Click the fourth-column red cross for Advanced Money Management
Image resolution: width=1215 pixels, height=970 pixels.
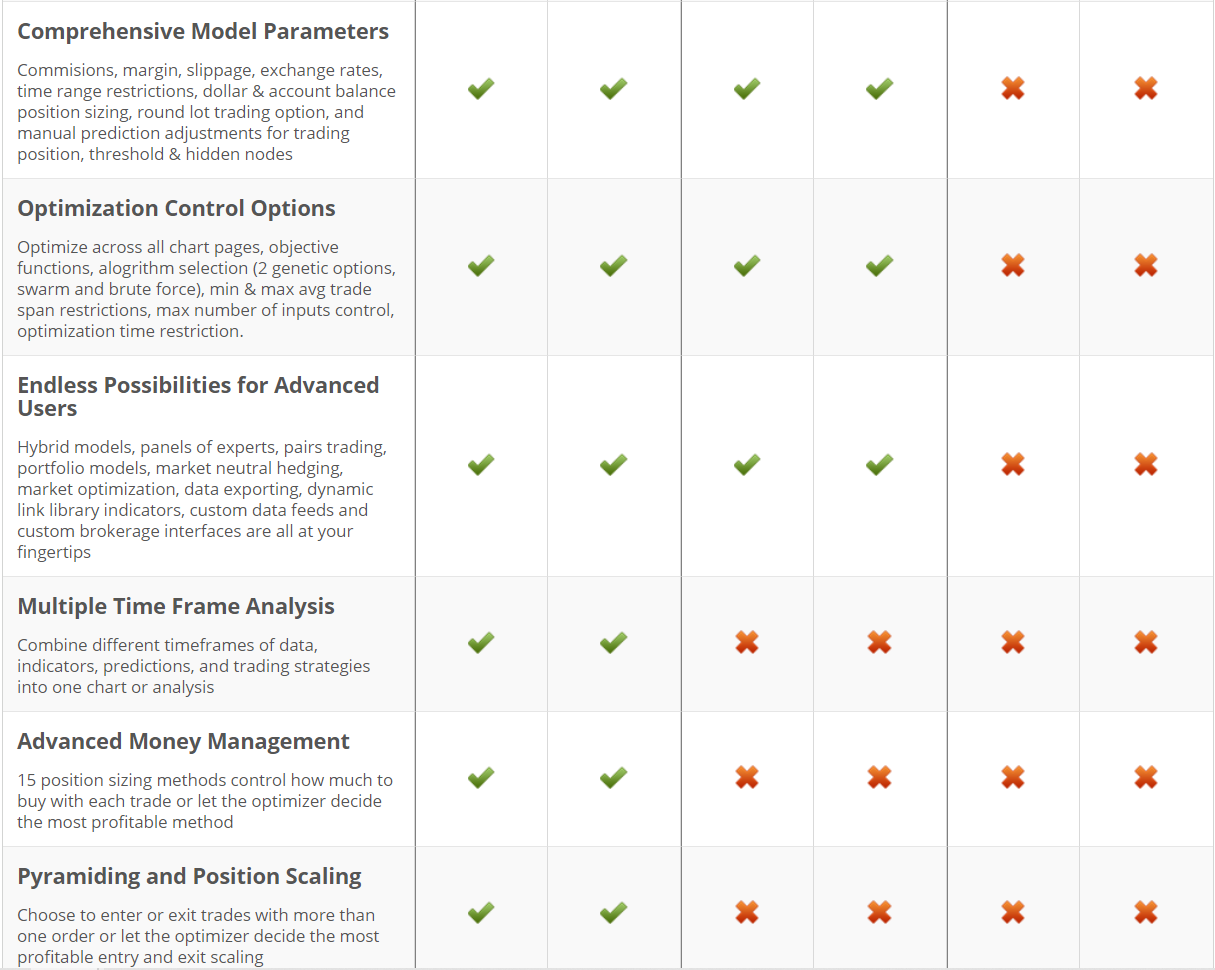point(879,777)
